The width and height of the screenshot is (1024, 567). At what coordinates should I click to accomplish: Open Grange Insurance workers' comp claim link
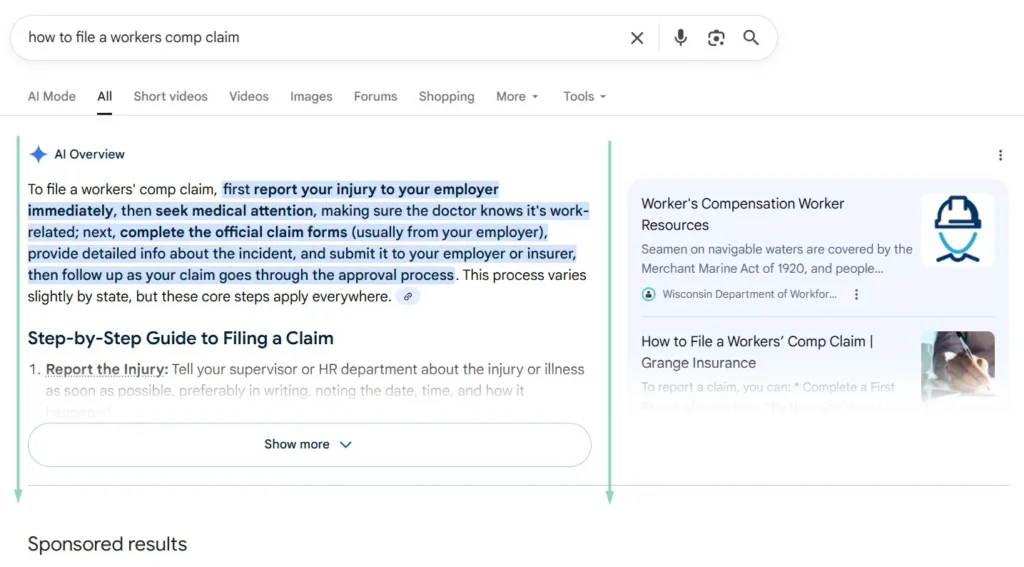(757, 352)
